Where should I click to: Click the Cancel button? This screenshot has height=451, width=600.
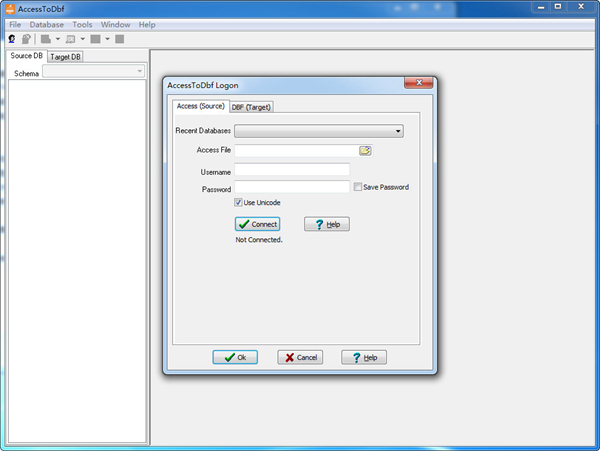300,357
